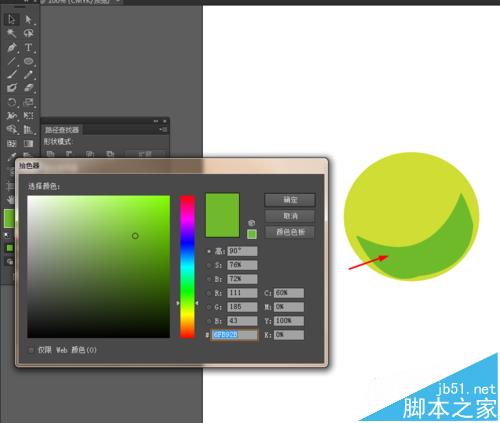Select the S (saturation) radio button

[209, 265]
